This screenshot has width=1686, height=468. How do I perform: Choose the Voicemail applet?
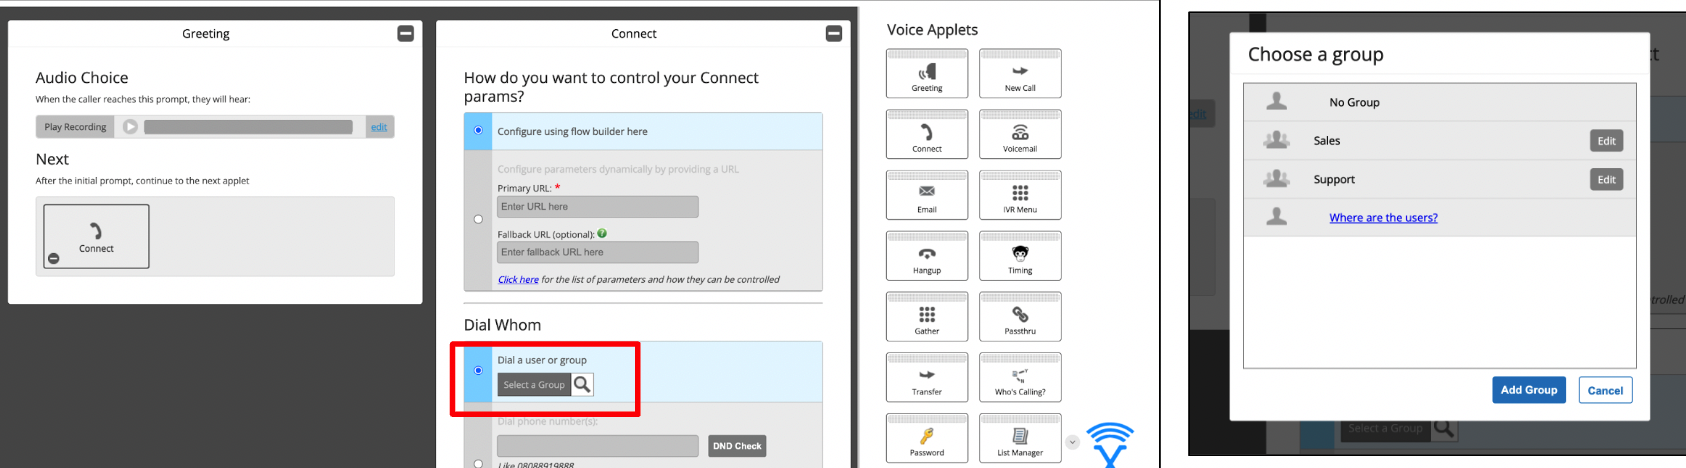click(x=1019, y=135)
